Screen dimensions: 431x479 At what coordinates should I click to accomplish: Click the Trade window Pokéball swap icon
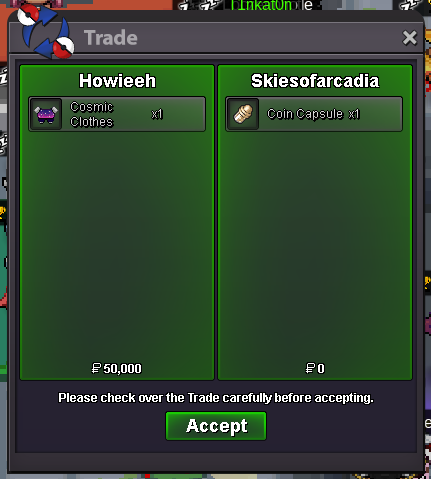pyautogui.click(x=46, y=32)
